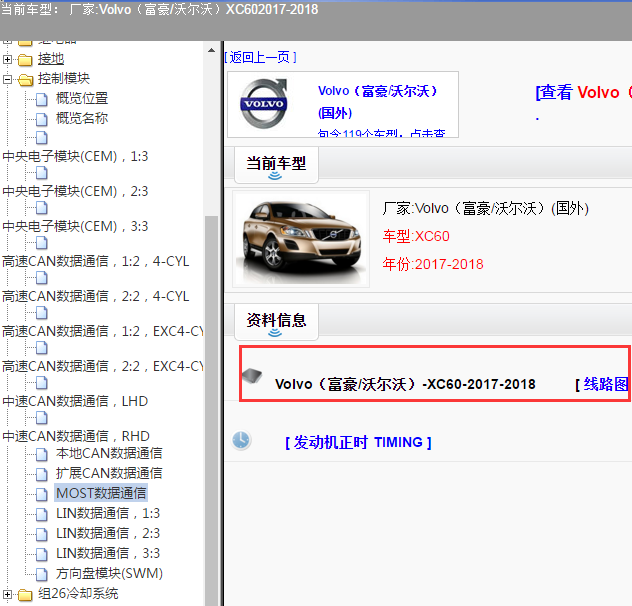This screenshot has width=632, height=606.
Task: Select 中速CAN数据通信，LHD entry
Action: click(75, 401)
